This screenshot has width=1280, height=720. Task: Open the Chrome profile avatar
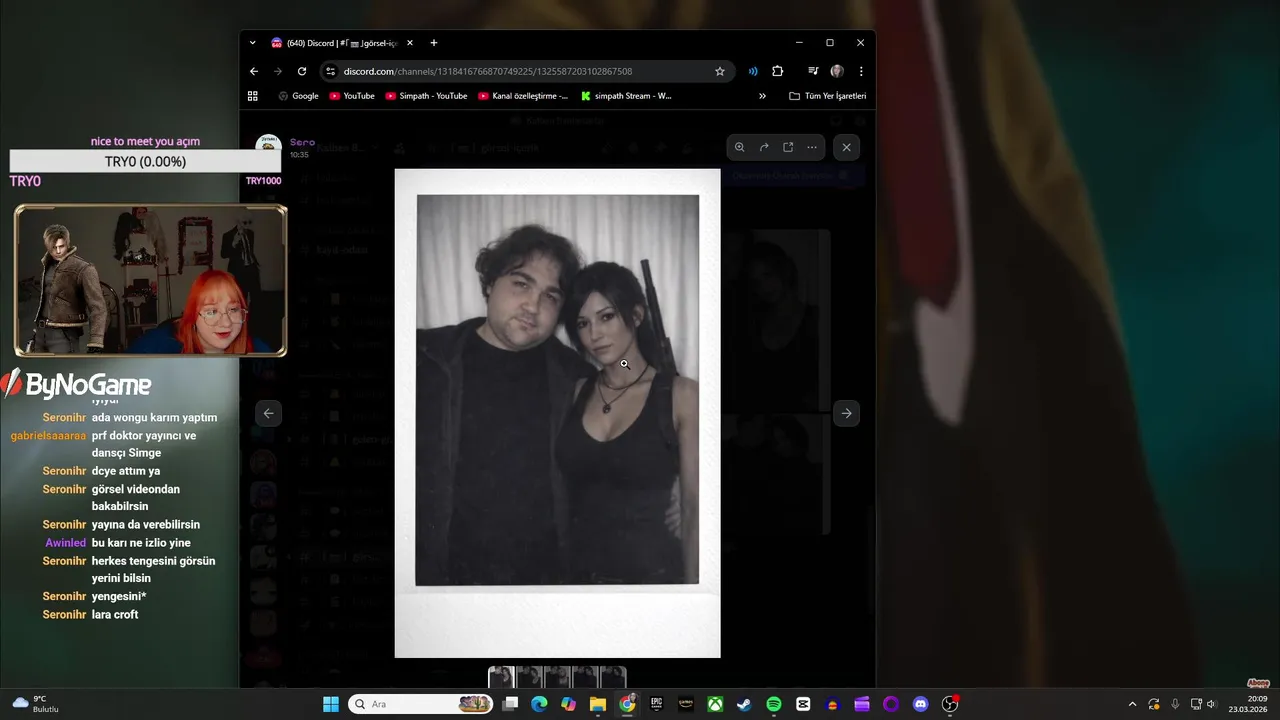(837, 71)
